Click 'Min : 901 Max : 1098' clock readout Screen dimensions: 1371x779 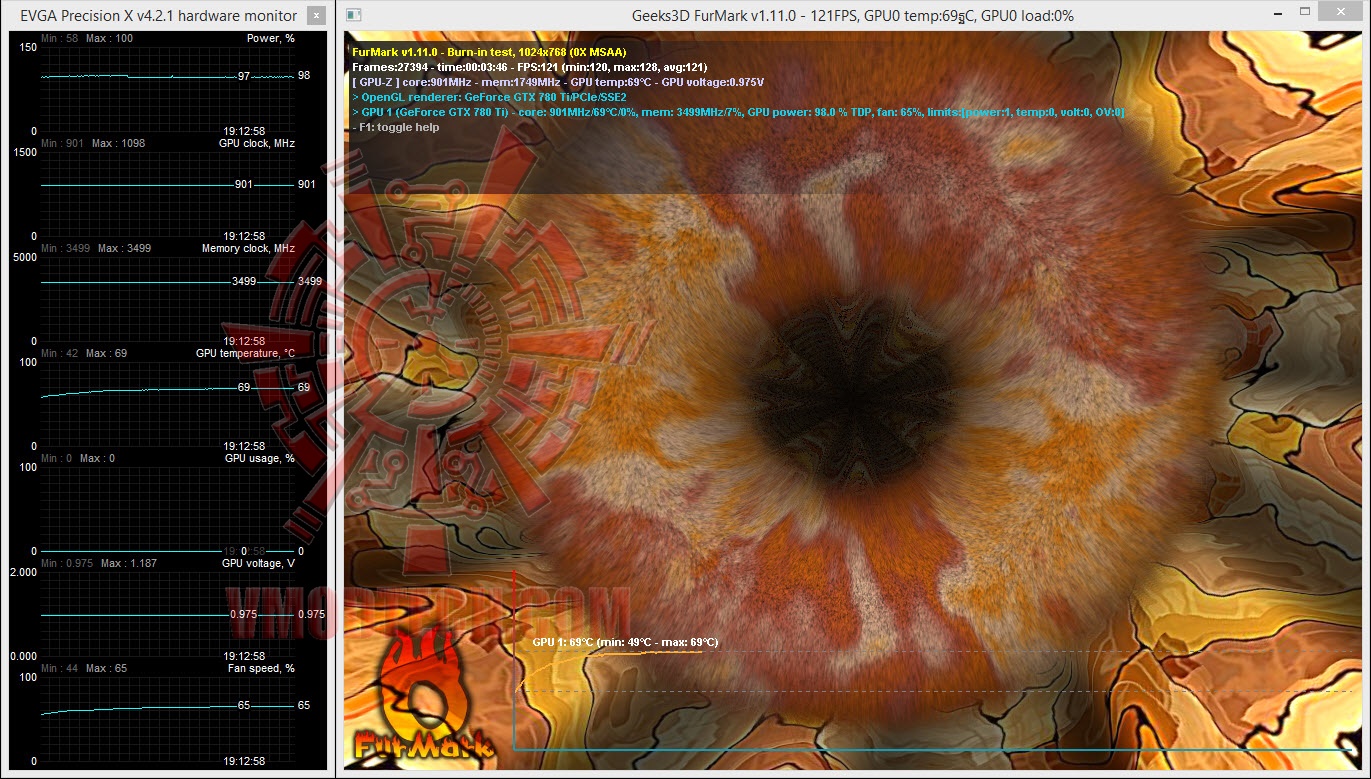(93, 143)
